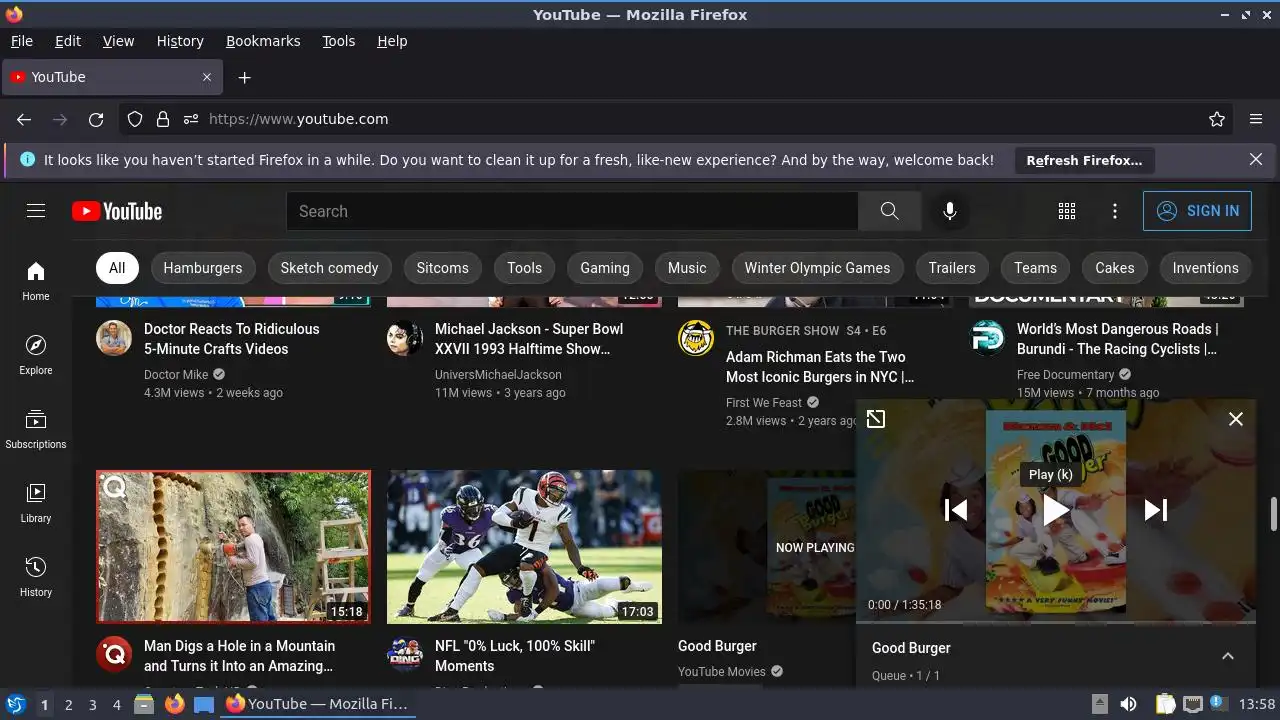Image resolution: width=1280 pixels, height=720 pixels.
Task: Open the File menu
Action: (x=22, y=41)
